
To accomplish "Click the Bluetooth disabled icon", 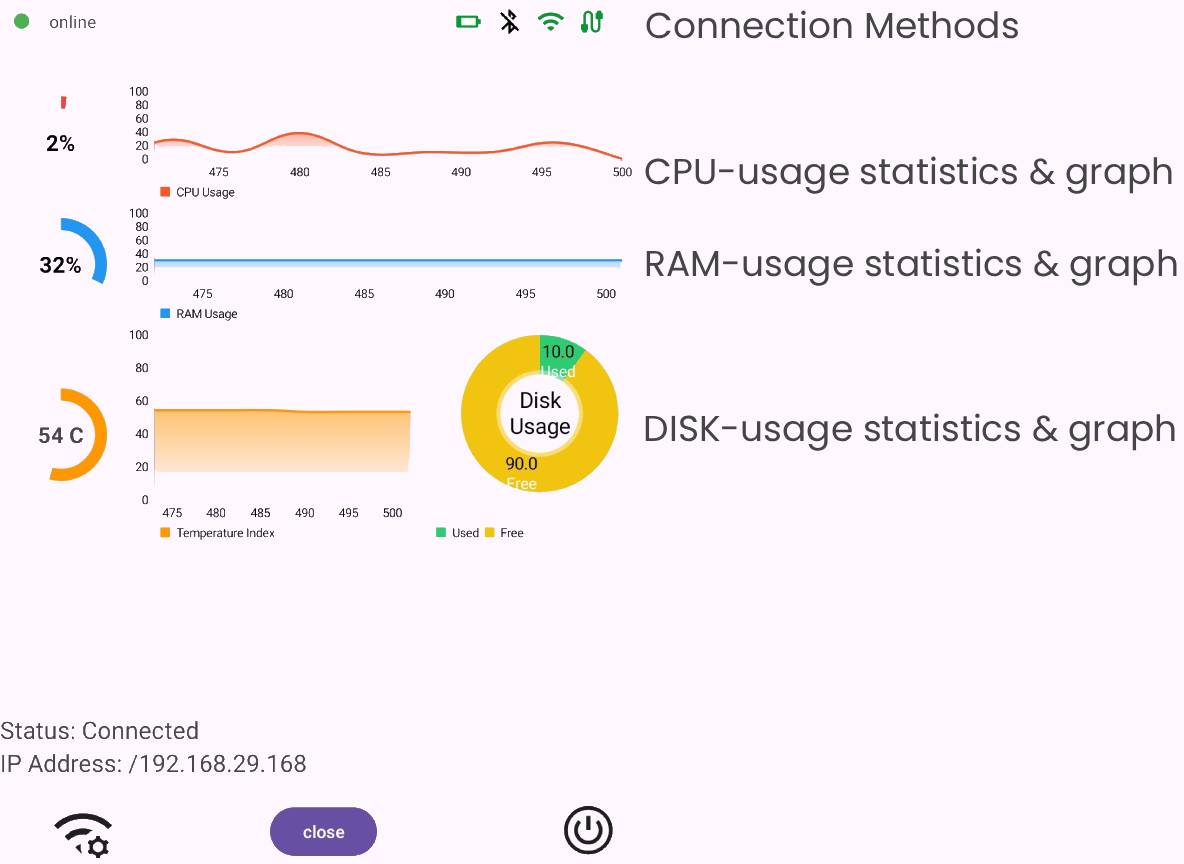I will pyautogui.click(x=509, y=21).
